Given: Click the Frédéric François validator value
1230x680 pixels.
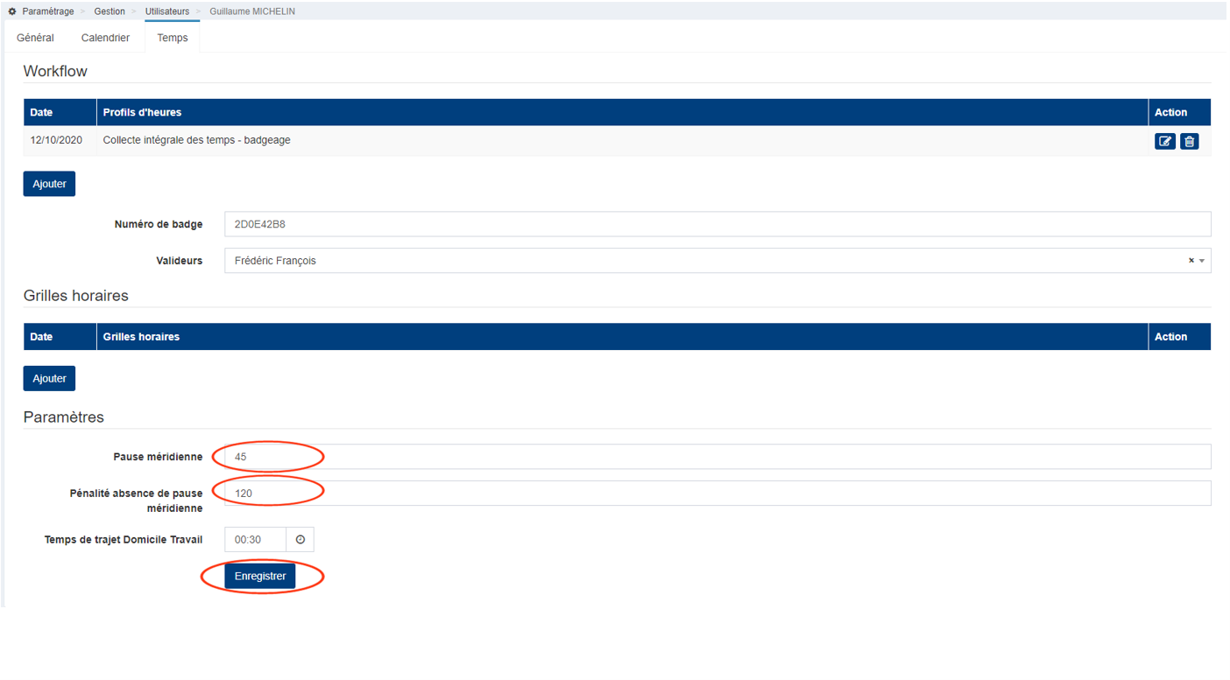Looking at the screenshot, I should pos(276,261).
